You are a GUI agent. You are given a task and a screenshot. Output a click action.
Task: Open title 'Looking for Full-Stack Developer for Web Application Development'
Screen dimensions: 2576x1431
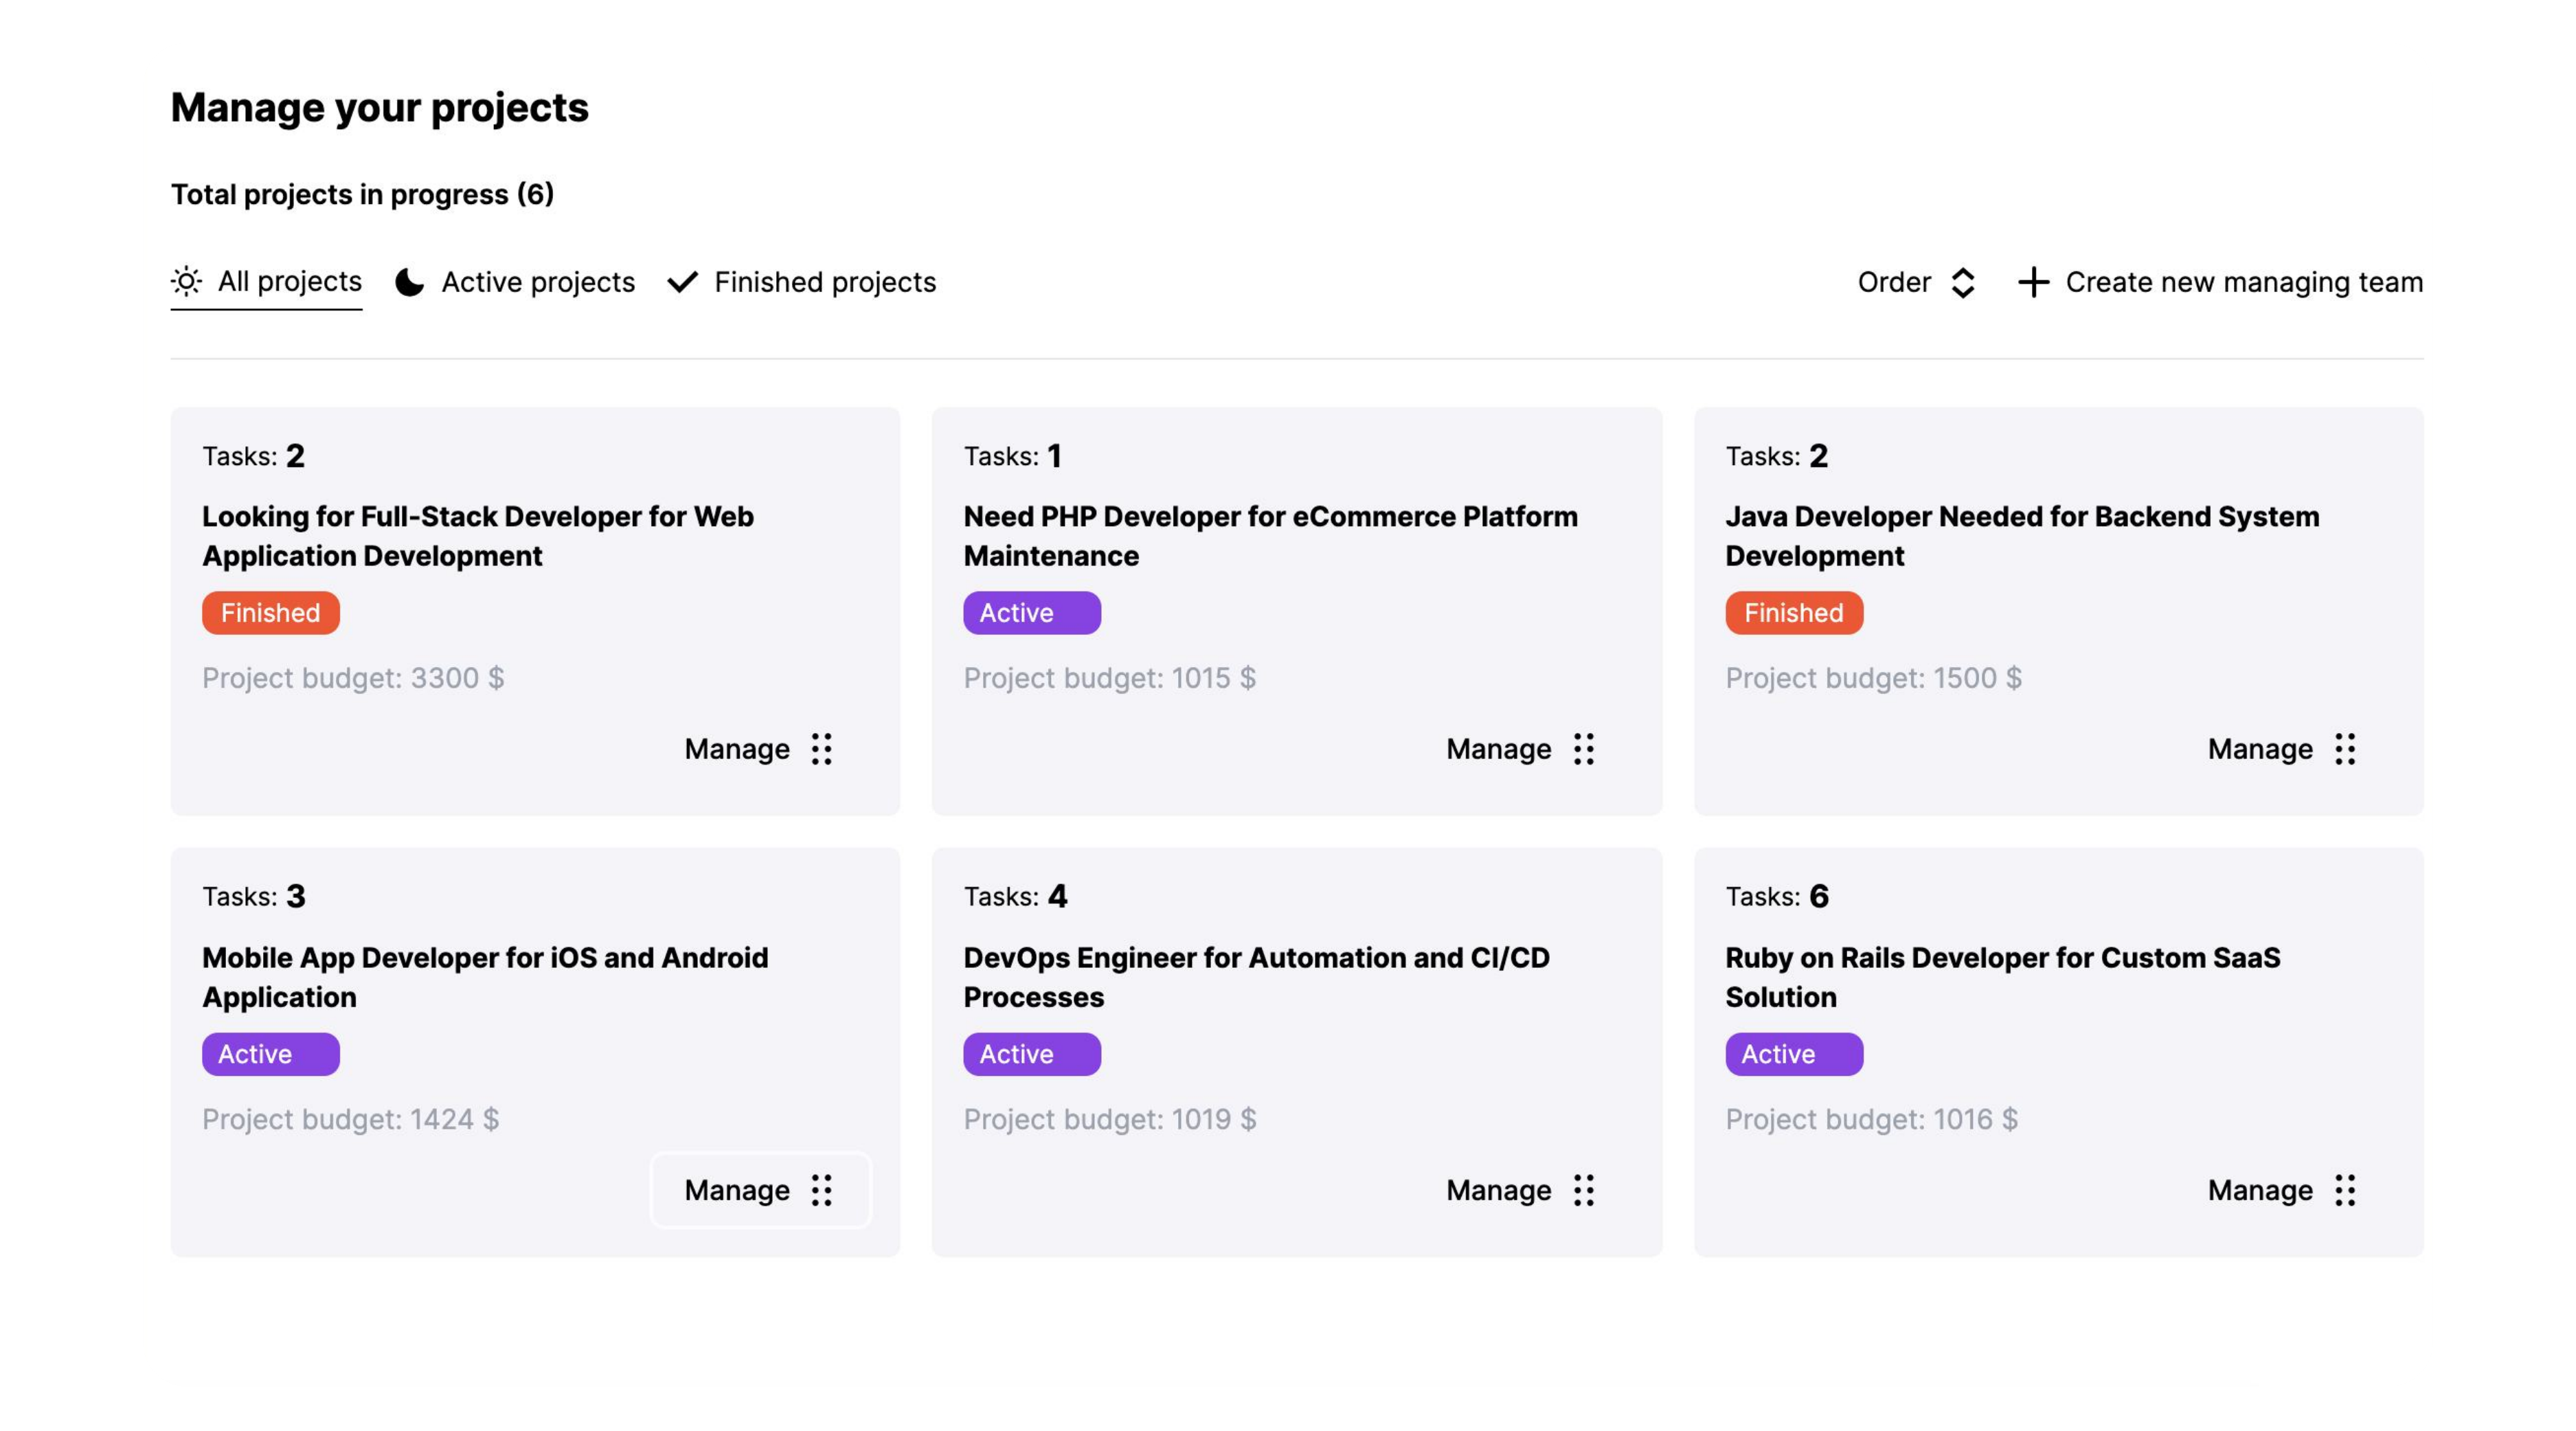coord(478,536)
